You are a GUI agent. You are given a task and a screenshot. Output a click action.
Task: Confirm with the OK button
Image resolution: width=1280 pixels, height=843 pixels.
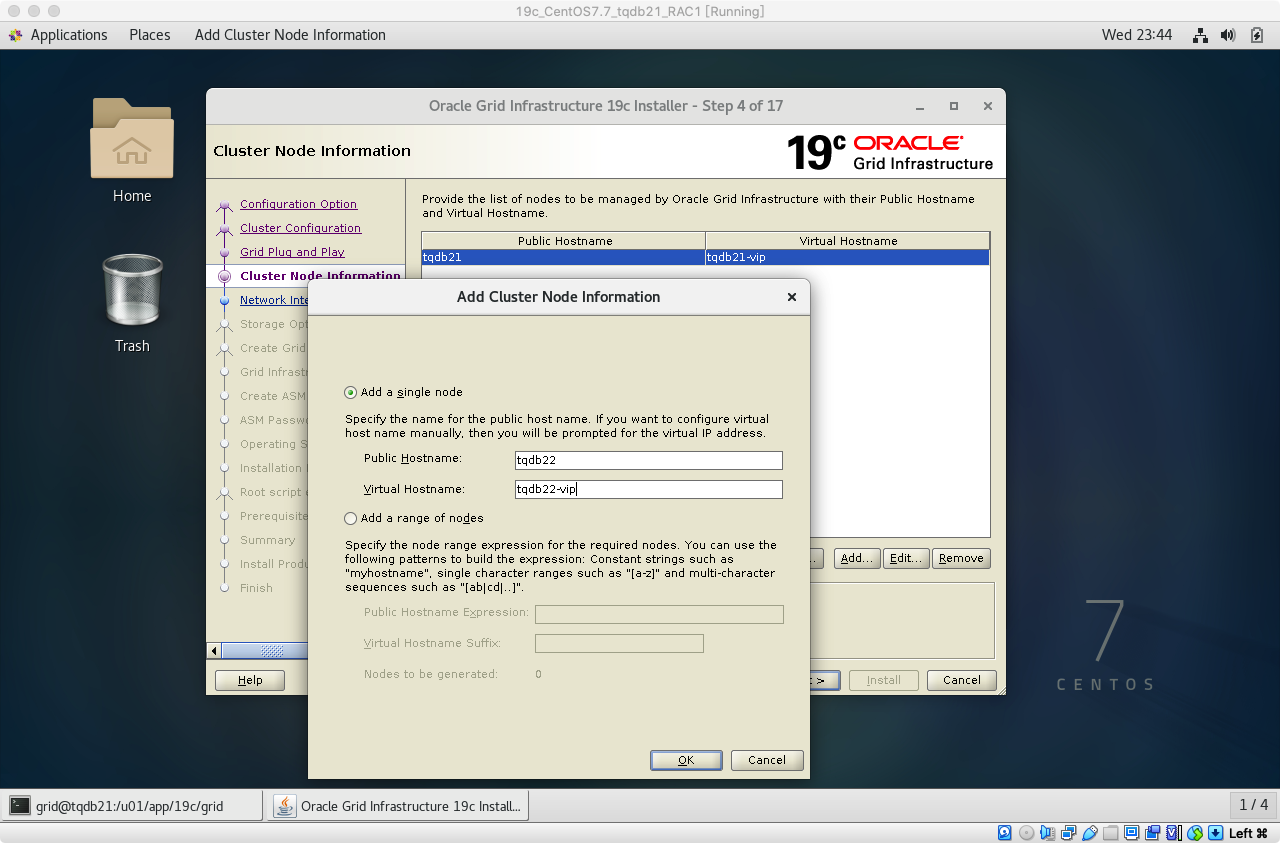(x=686, y=760)
